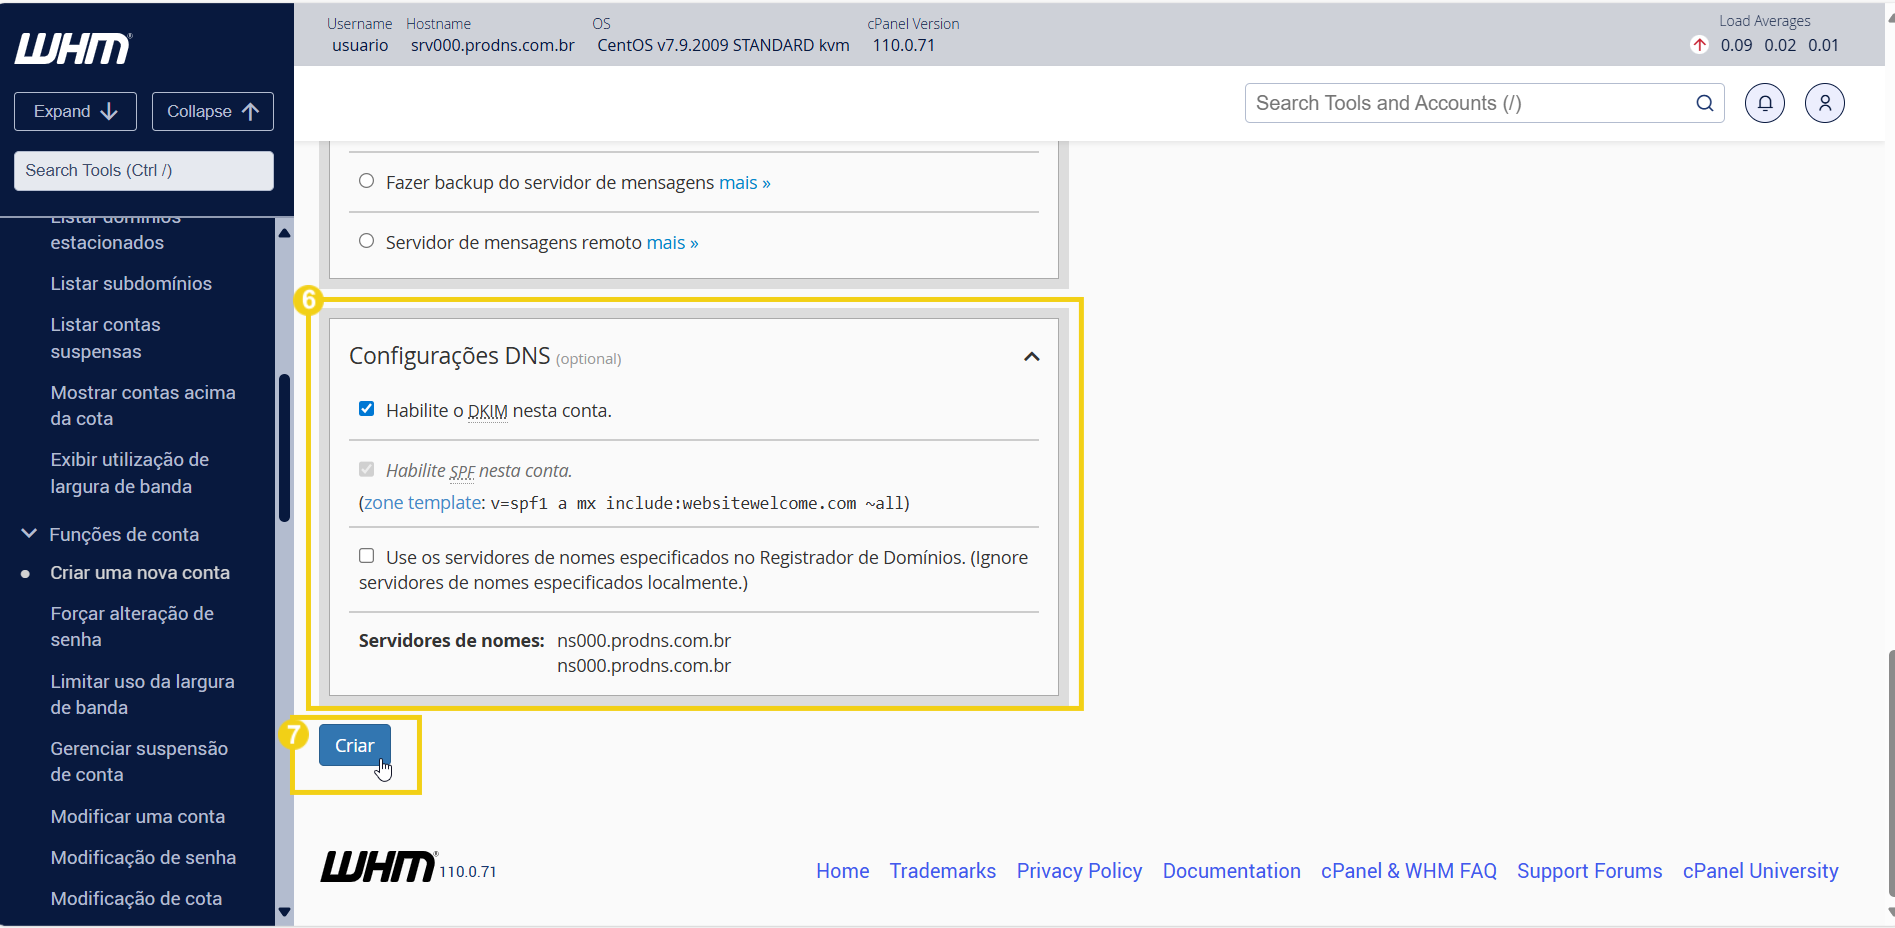Open Exibir utilização de largura de banda

130,473
